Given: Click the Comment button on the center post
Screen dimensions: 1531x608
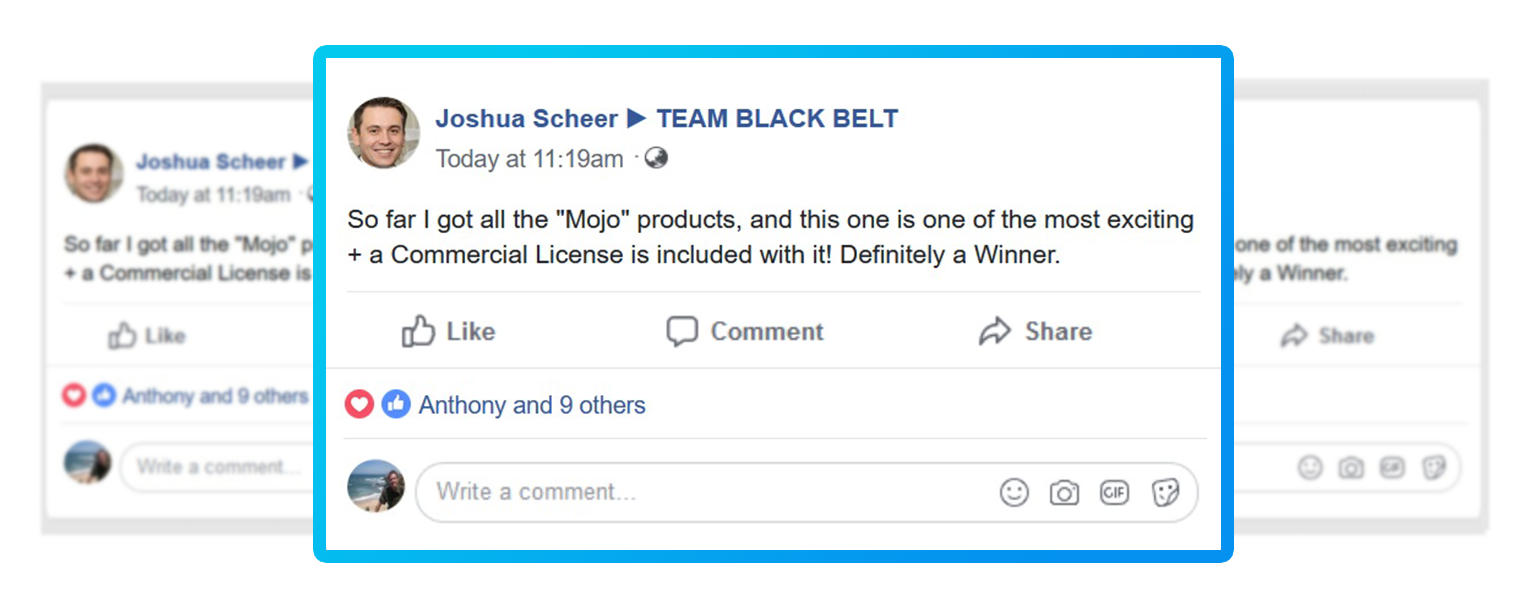Looking at the screenshot, I should (x=745, y=332).
